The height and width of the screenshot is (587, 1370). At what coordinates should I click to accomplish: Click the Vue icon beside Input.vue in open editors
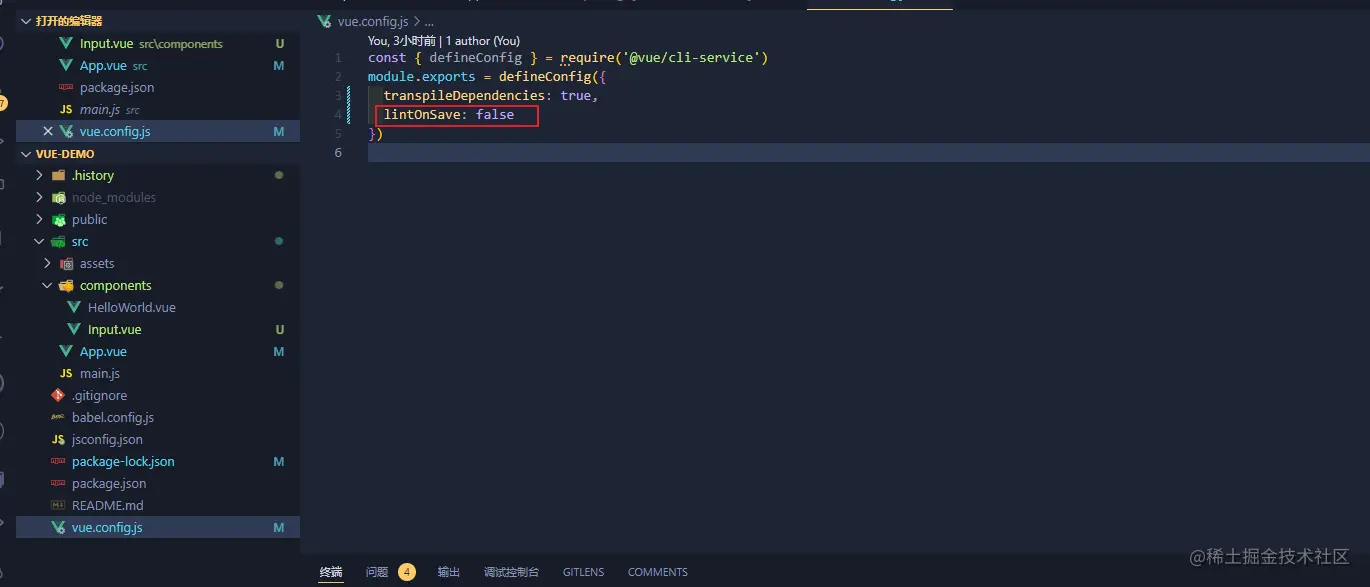click(66, 43)
